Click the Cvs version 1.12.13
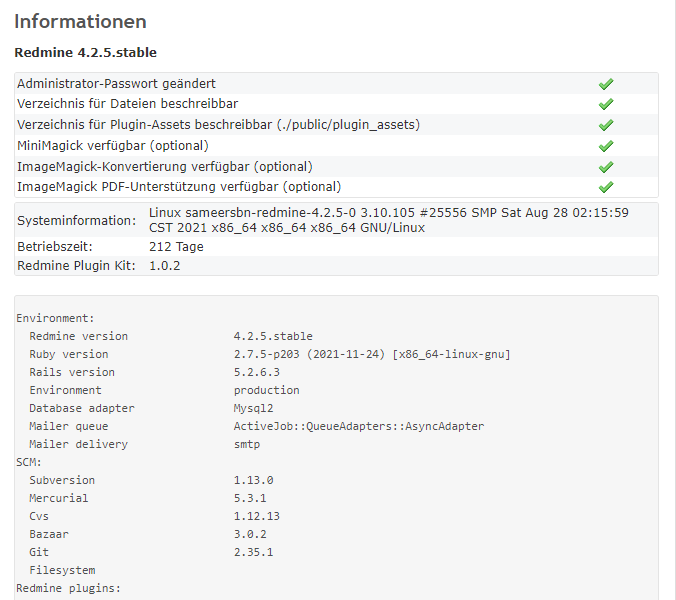Image resolution: width=676 pixels, height=600 pixels. click(257, 516)
